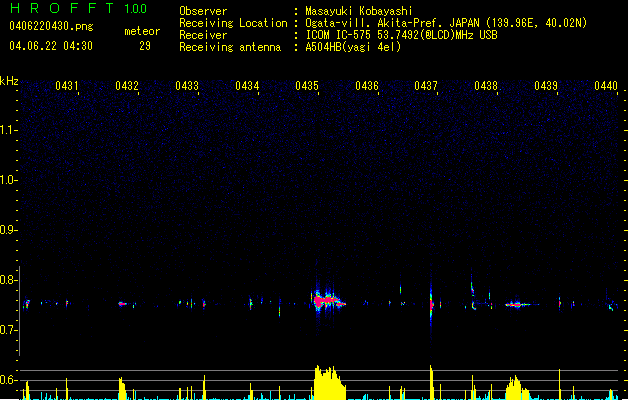Screen dimensions: 629x400
Task: Click the 0438 time marker
Action: pyautogui.click(x=486, y=86)
